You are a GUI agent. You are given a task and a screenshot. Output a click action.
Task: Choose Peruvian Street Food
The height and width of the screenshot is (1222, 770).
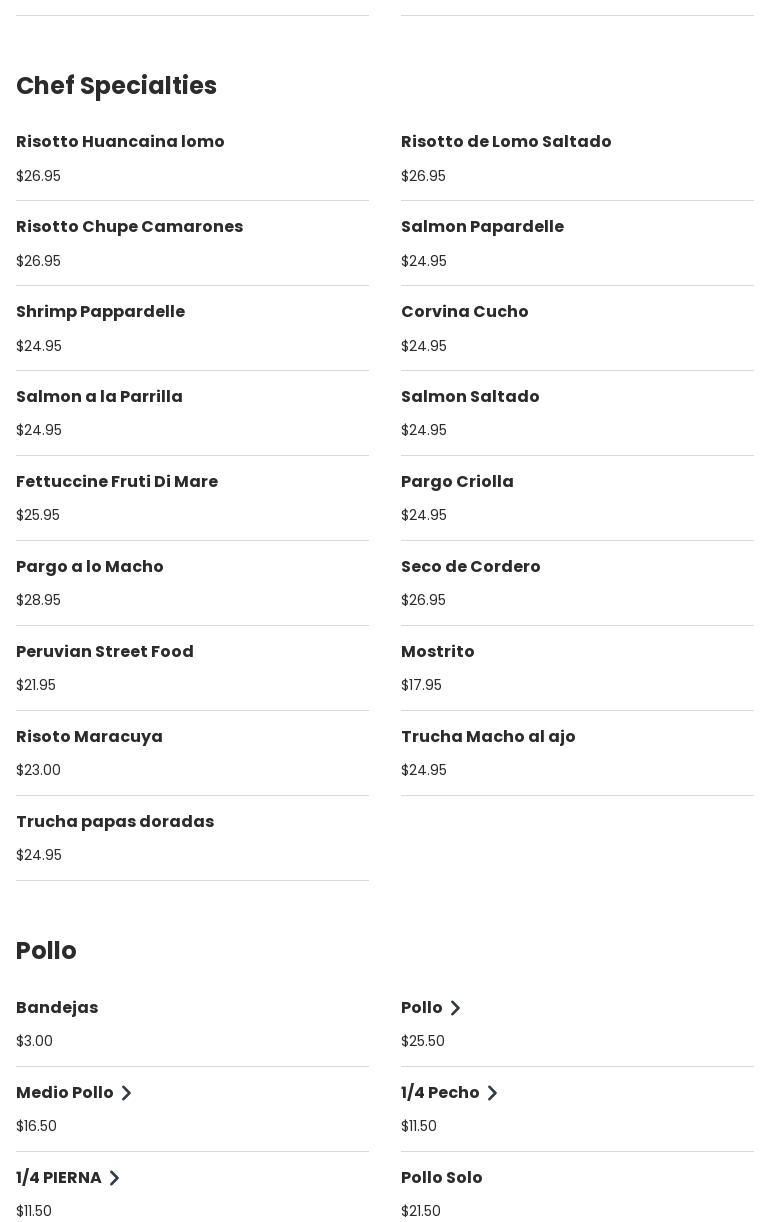(105, 652)
